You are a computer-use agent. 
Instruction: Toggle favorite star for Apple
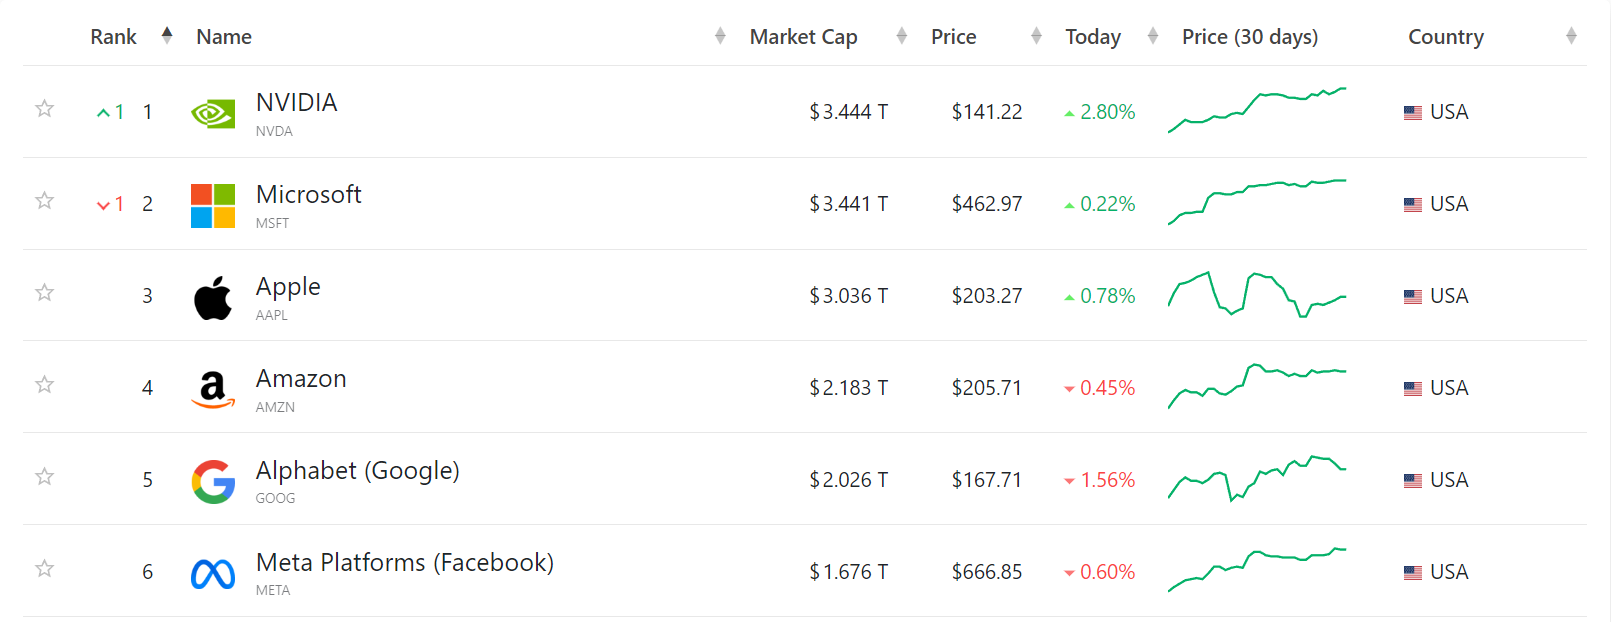[44, 292]
